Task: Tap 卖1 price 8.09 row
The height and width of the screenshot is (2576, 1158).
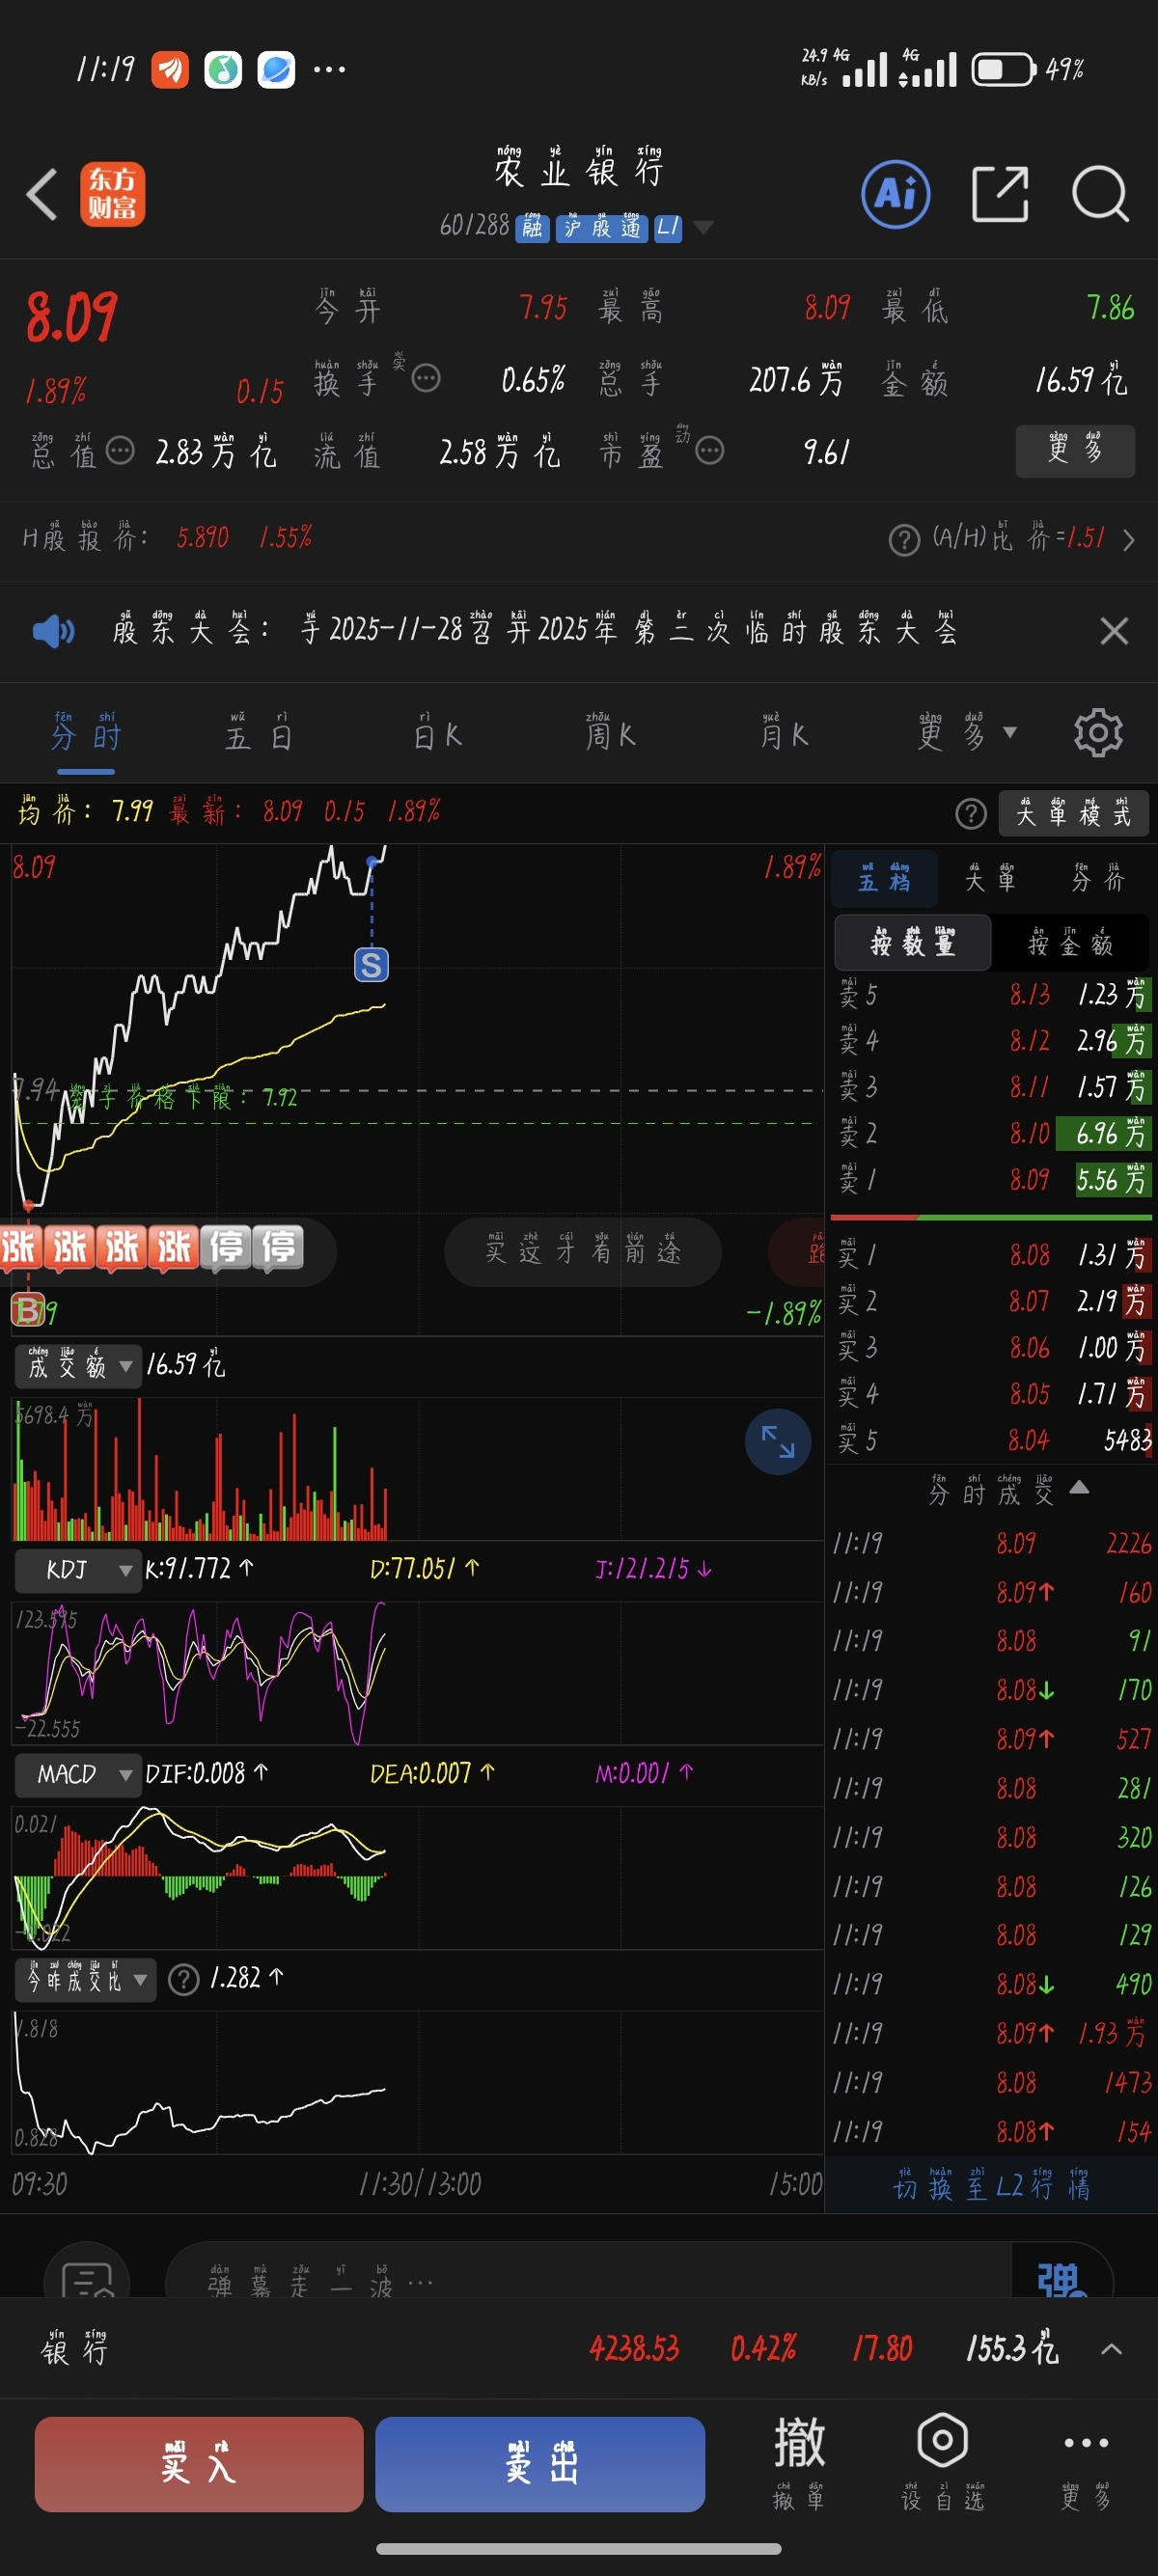Action: tap(991, 1180)
